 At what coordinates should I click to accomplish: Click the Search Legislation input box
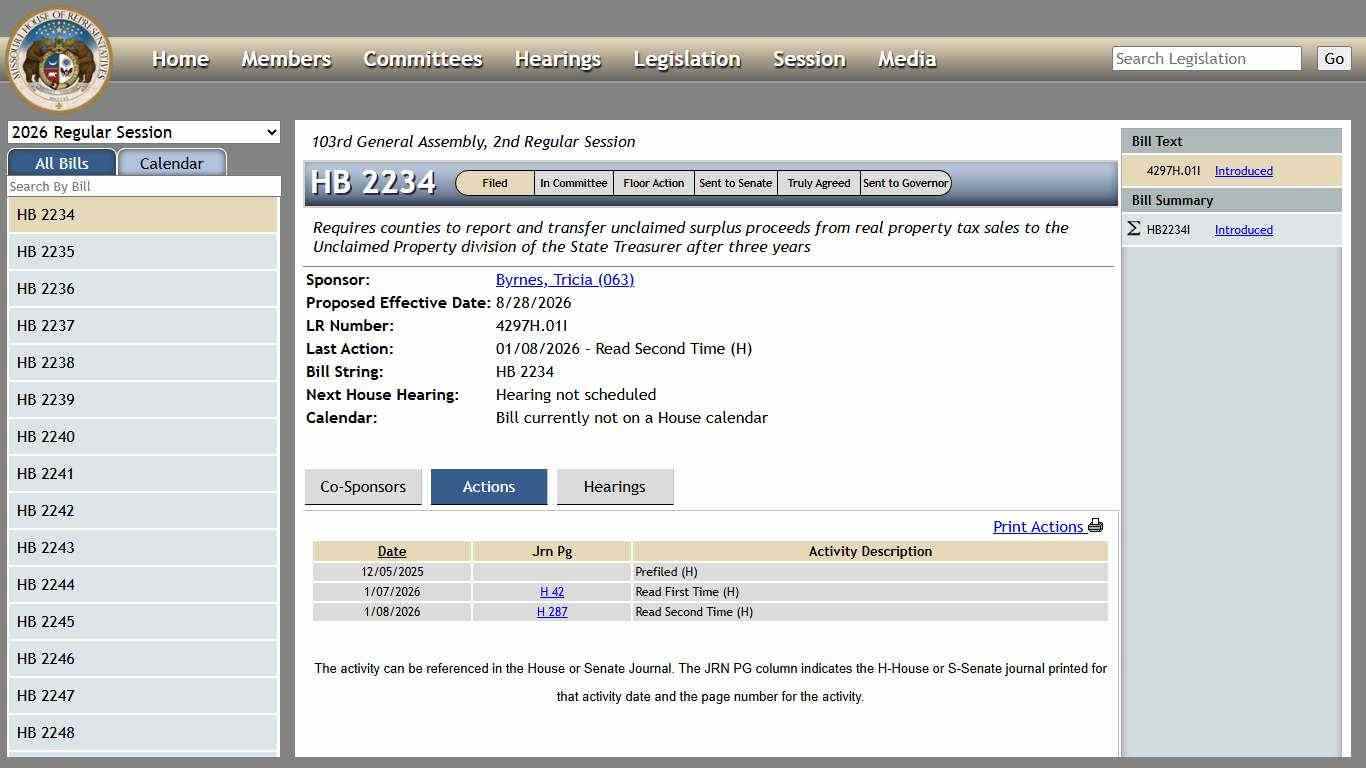click(1205, 58)
